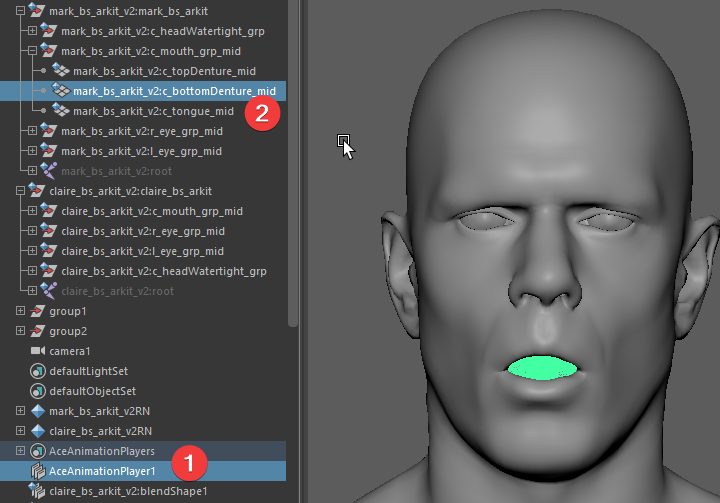The image size is (720, 503).
Task: Click the transform icon of mark c_headWatertight_grp
Action: click(x=49, y=30)
